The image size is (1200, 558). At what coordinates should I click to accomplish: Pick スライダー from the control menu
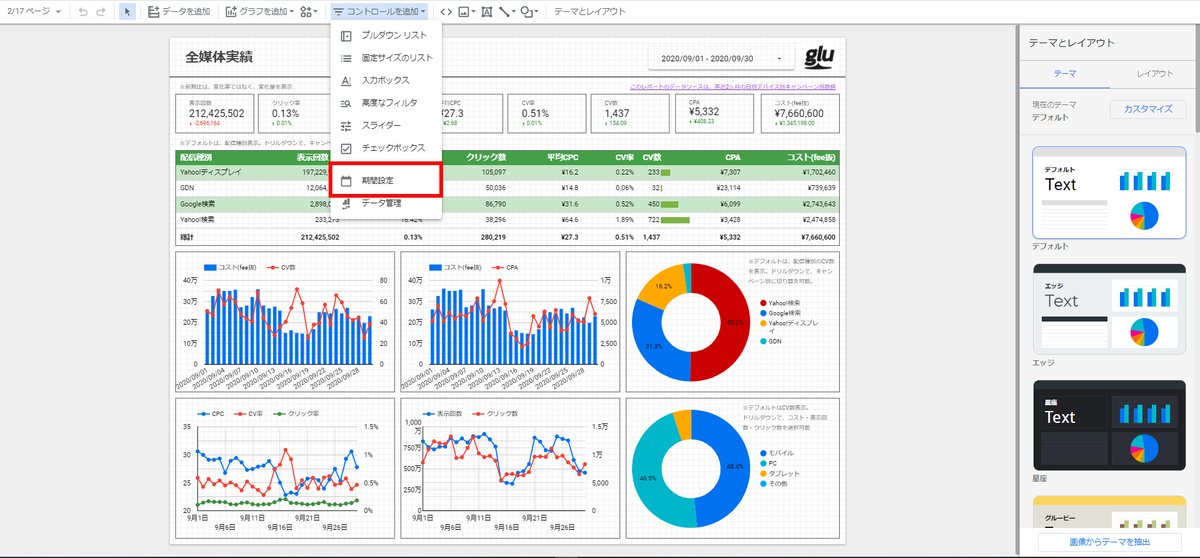pyautogui.click(x=387, y=125)
